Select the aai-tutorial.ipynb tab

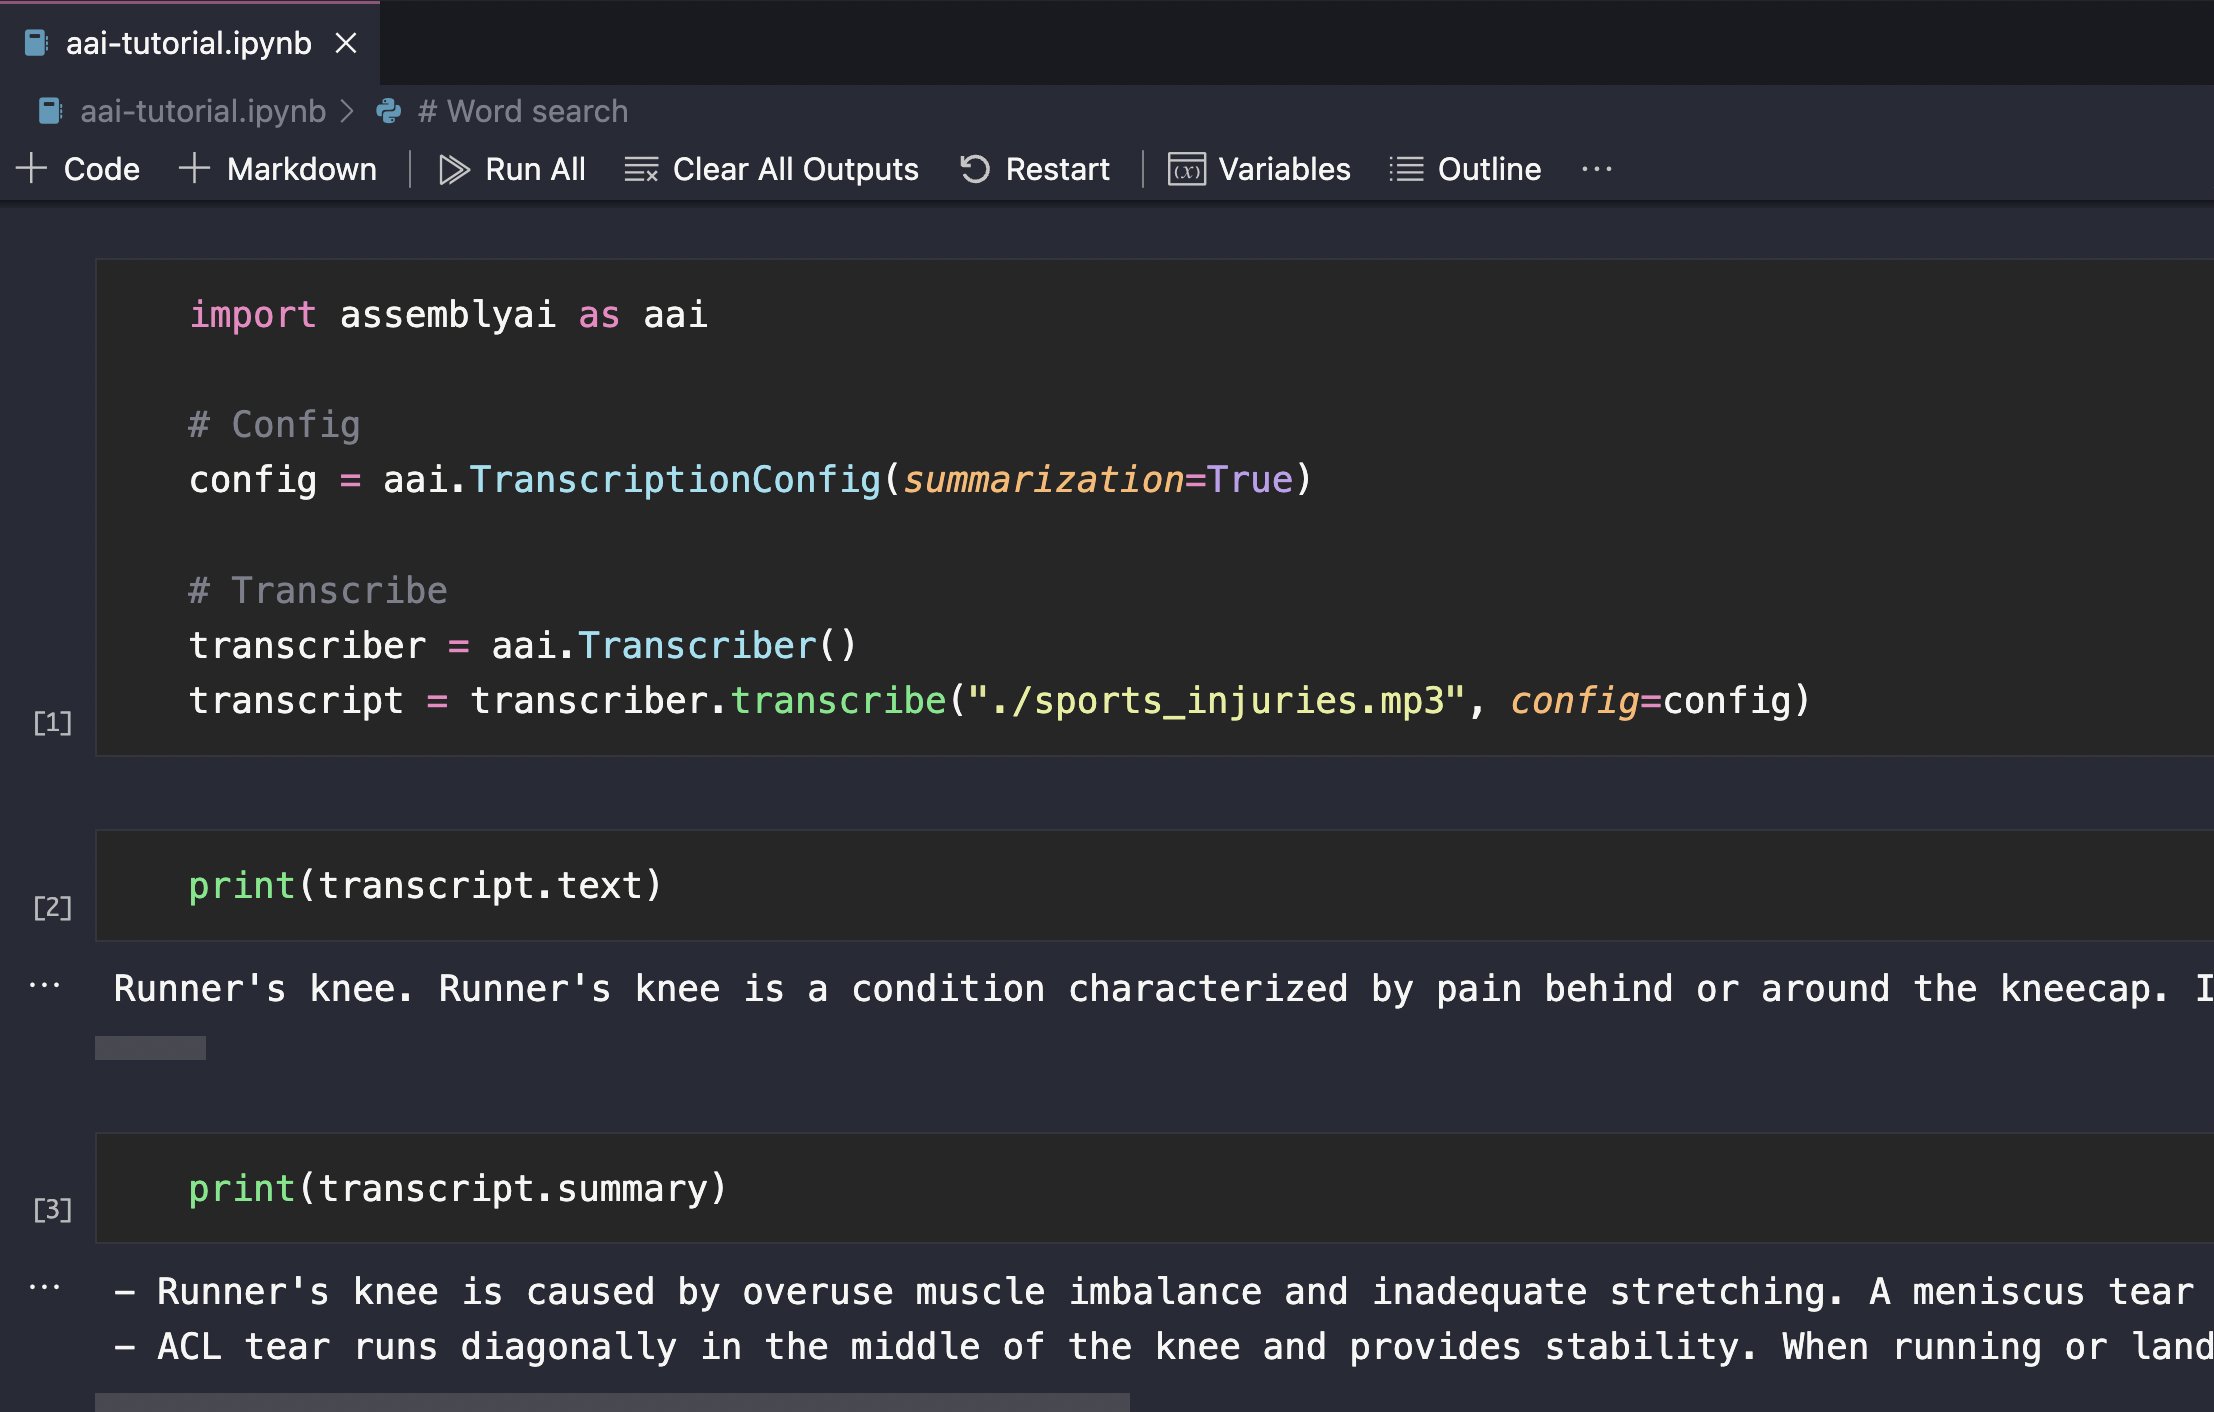tap(188, 43)
